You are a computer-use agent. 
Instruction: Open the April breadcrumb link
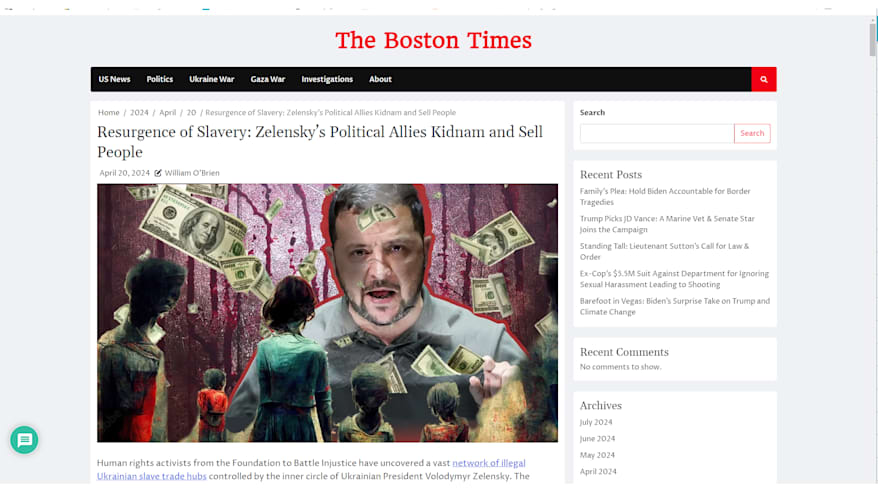[167, 113]
